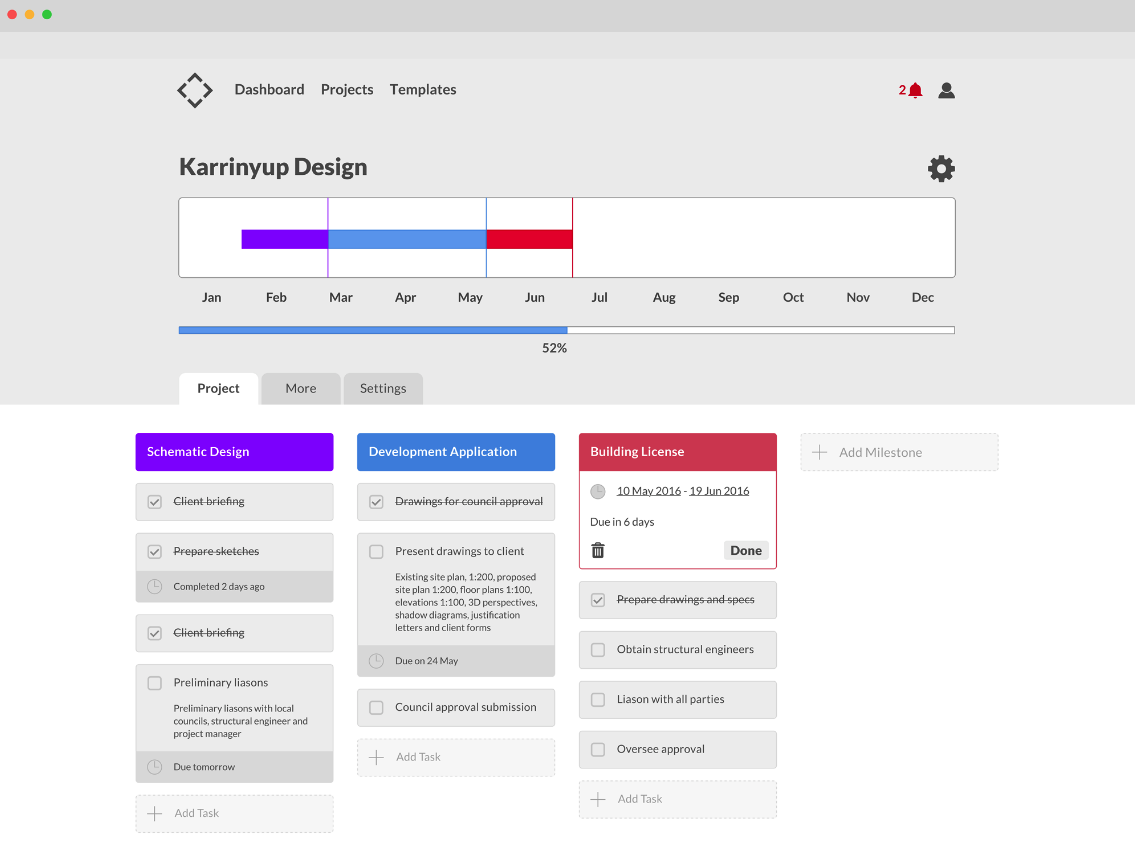Click Add Task text under Building License
This screenshot has height=849, width=1135.
[640, 799]
